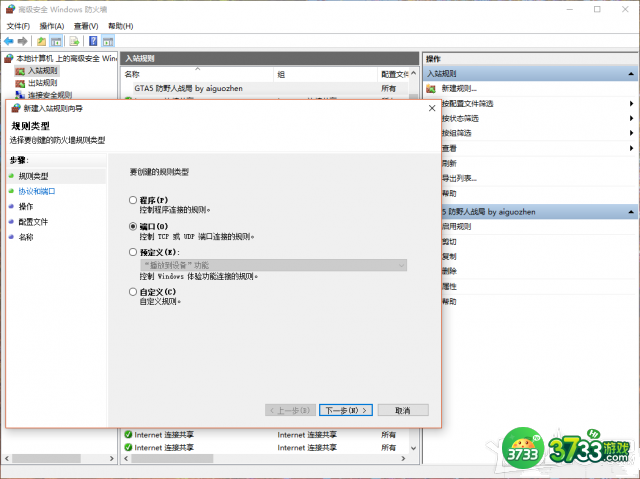Open the Help toolbar icon
Screen dimensions: 640x479
tap(93, 41)
